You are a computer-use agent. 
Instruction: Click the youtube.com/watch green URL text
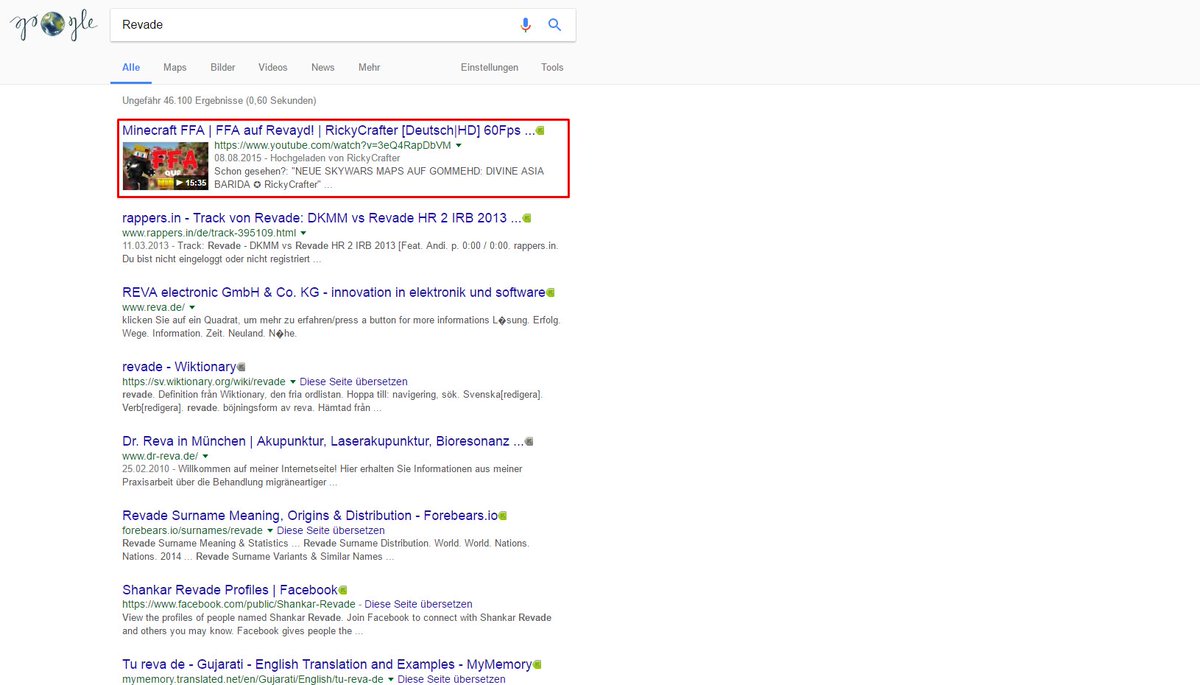click(332, 146)
